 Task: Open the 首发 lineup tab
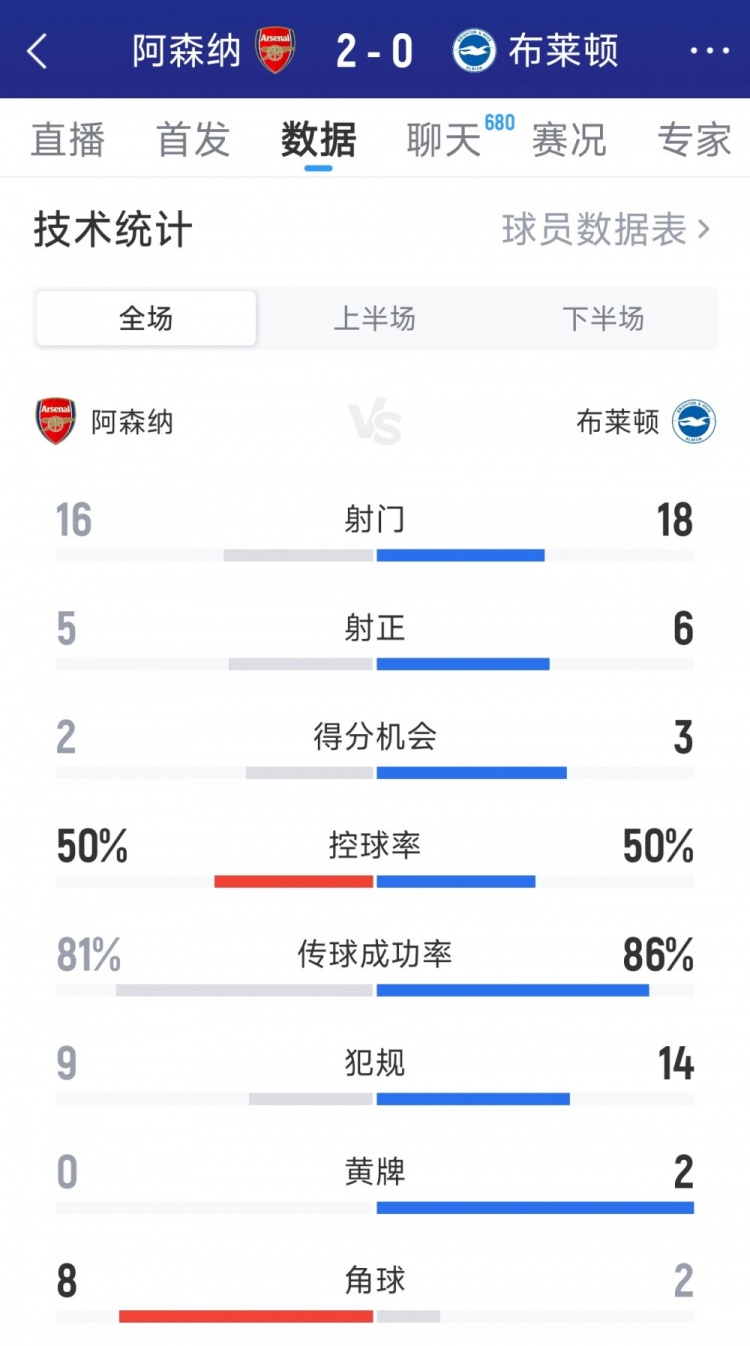click(193, 140)
